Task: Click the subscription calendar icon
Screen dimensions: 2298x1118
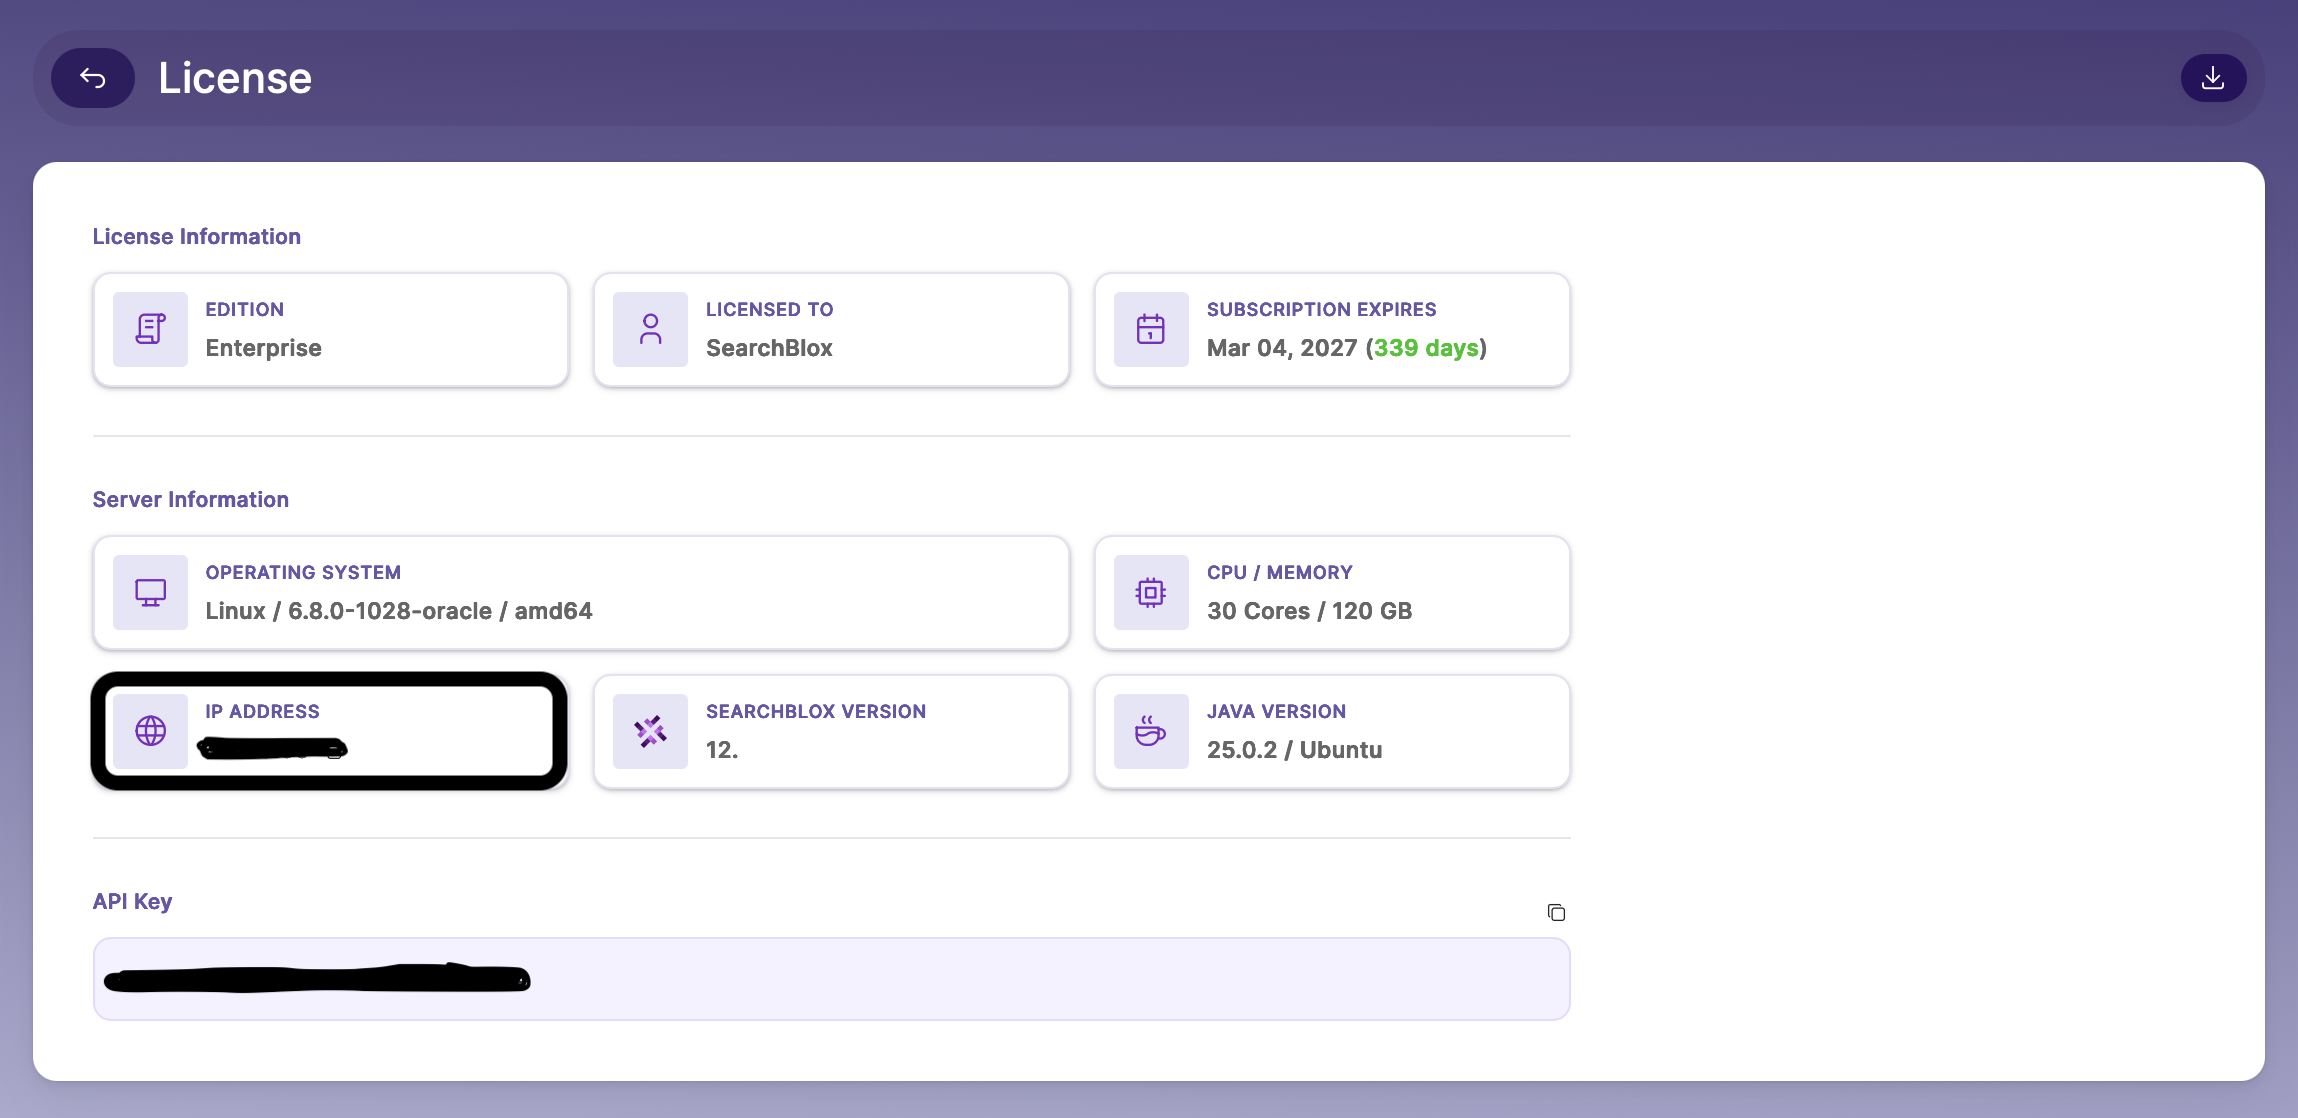Action: click(1151, 329)
